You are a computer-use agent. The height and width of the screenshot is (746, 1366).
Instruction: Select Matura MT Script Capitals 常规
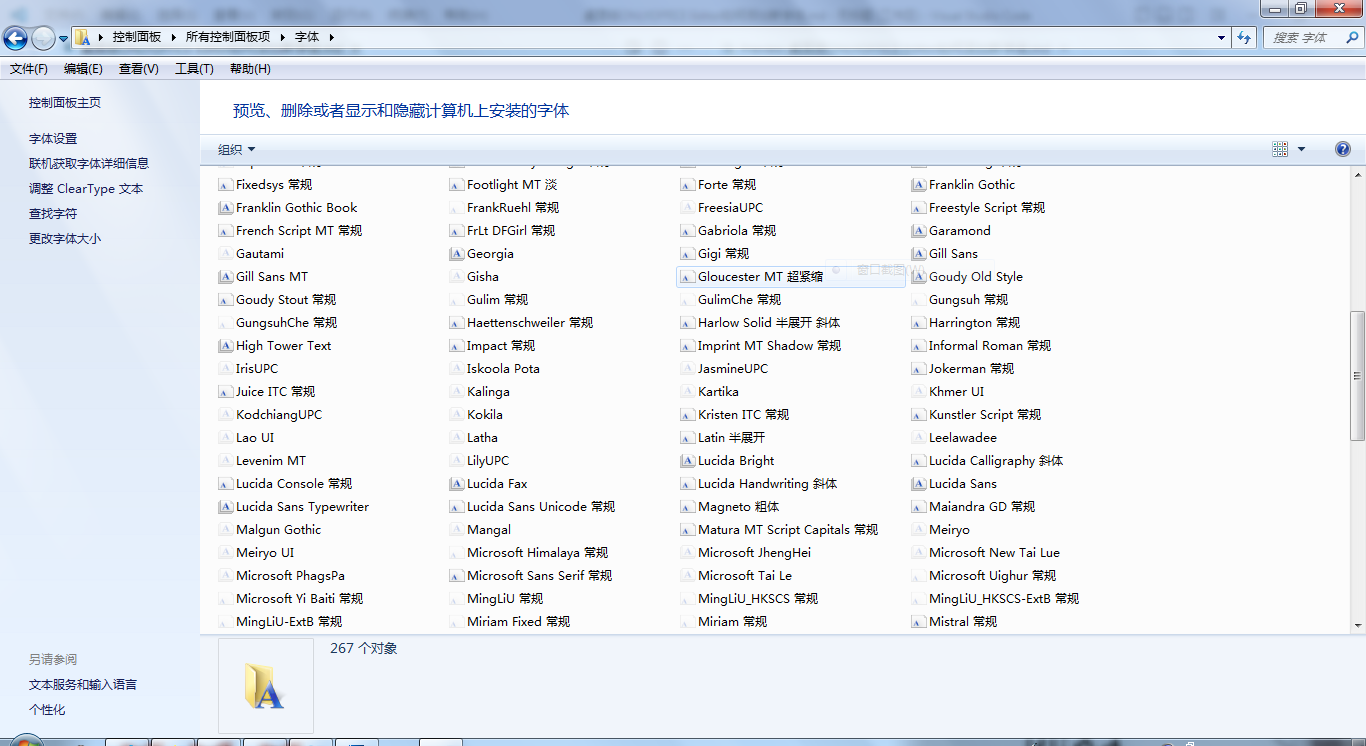click(x=788, y=529)
